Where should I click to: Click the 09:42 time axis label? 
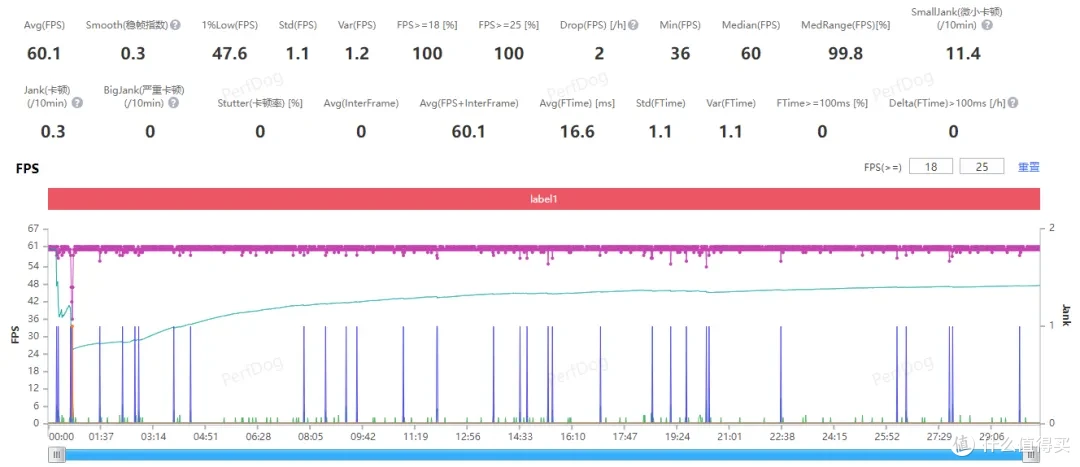[x=363, y=437]
